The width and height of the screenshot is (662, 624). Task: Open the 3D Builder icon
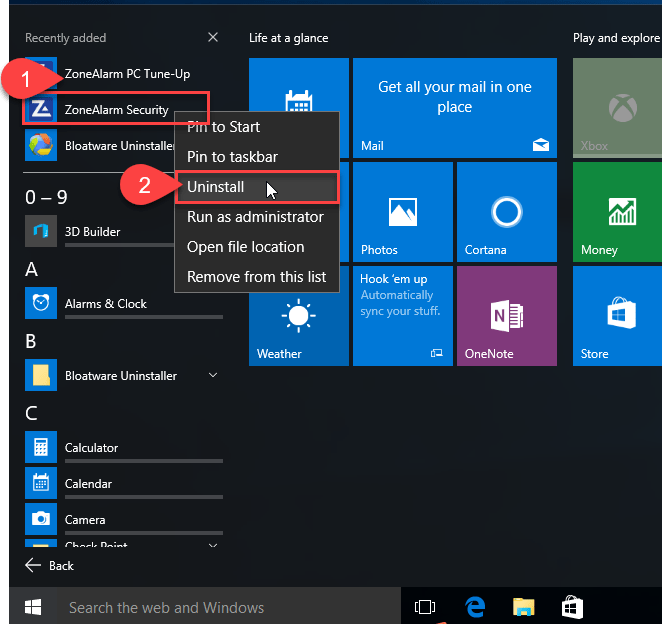click(x=41, y=231)
